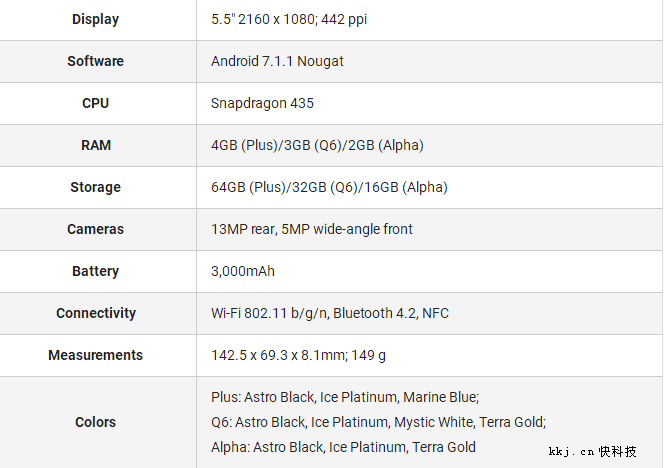Screen dimensions: 665x468
Task: Select the 3,000mAh battery value
Action: pyautogui.click(x=243, y=271)
